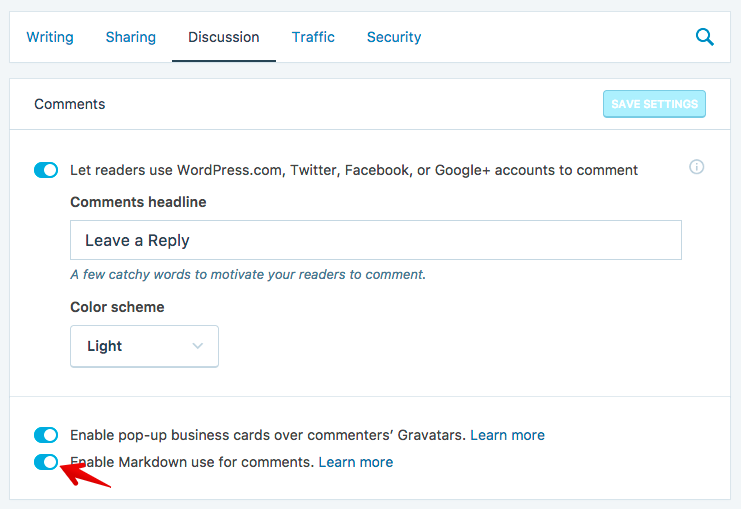Viewport: 741px width, 509px height.
Task: Turn off Markdown use for comments
Action: pos(46,462)
